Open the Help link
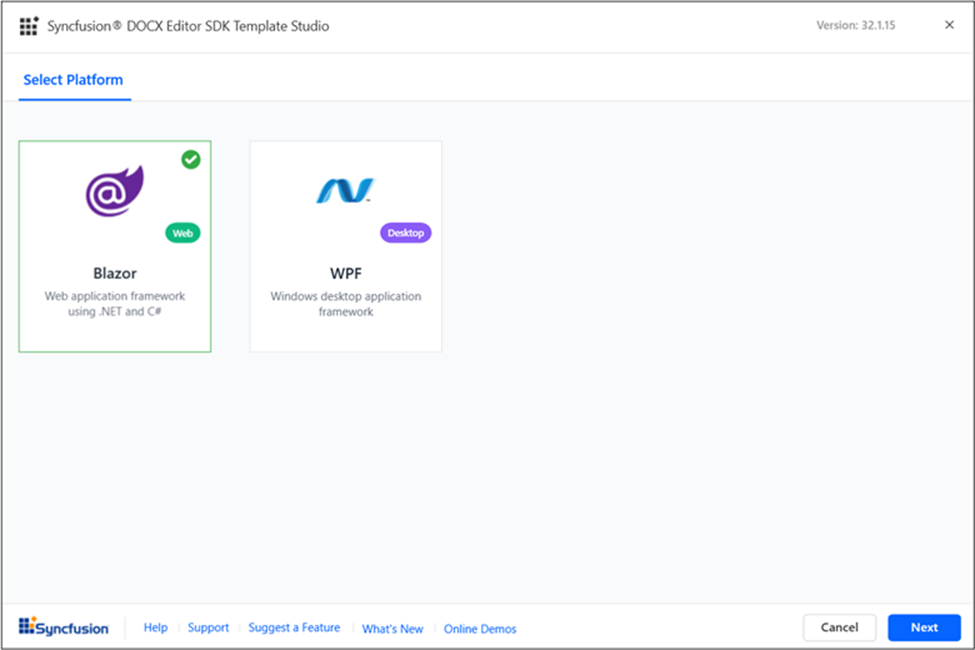 point(155,628)
